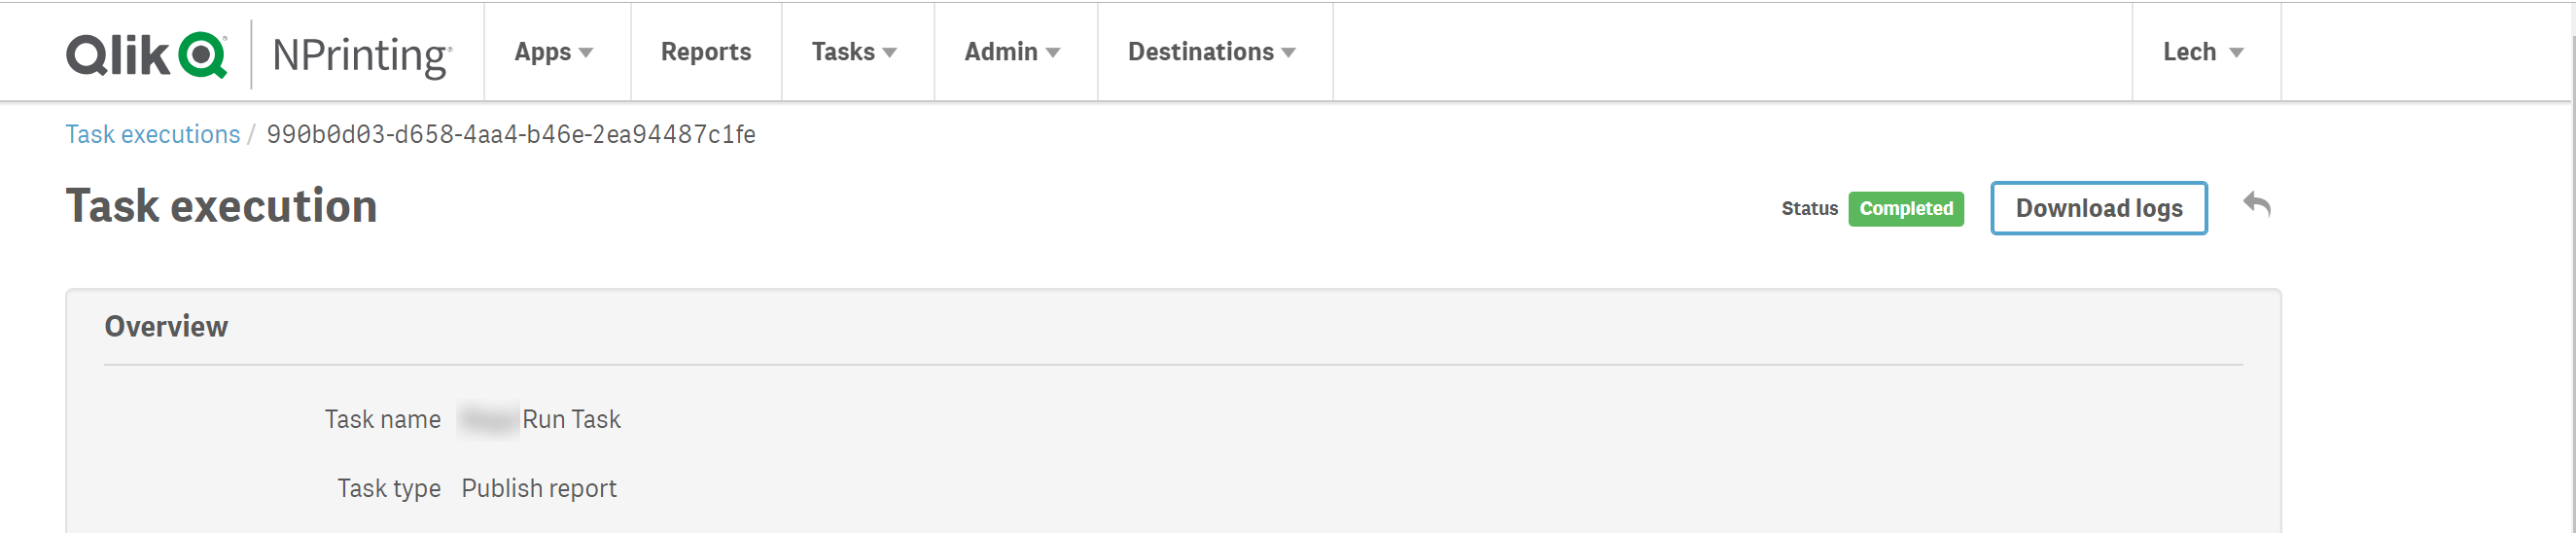Open the Admin dropdown menu
2576x533 pixels.
pyautogui.click(x=1012, y=52)
